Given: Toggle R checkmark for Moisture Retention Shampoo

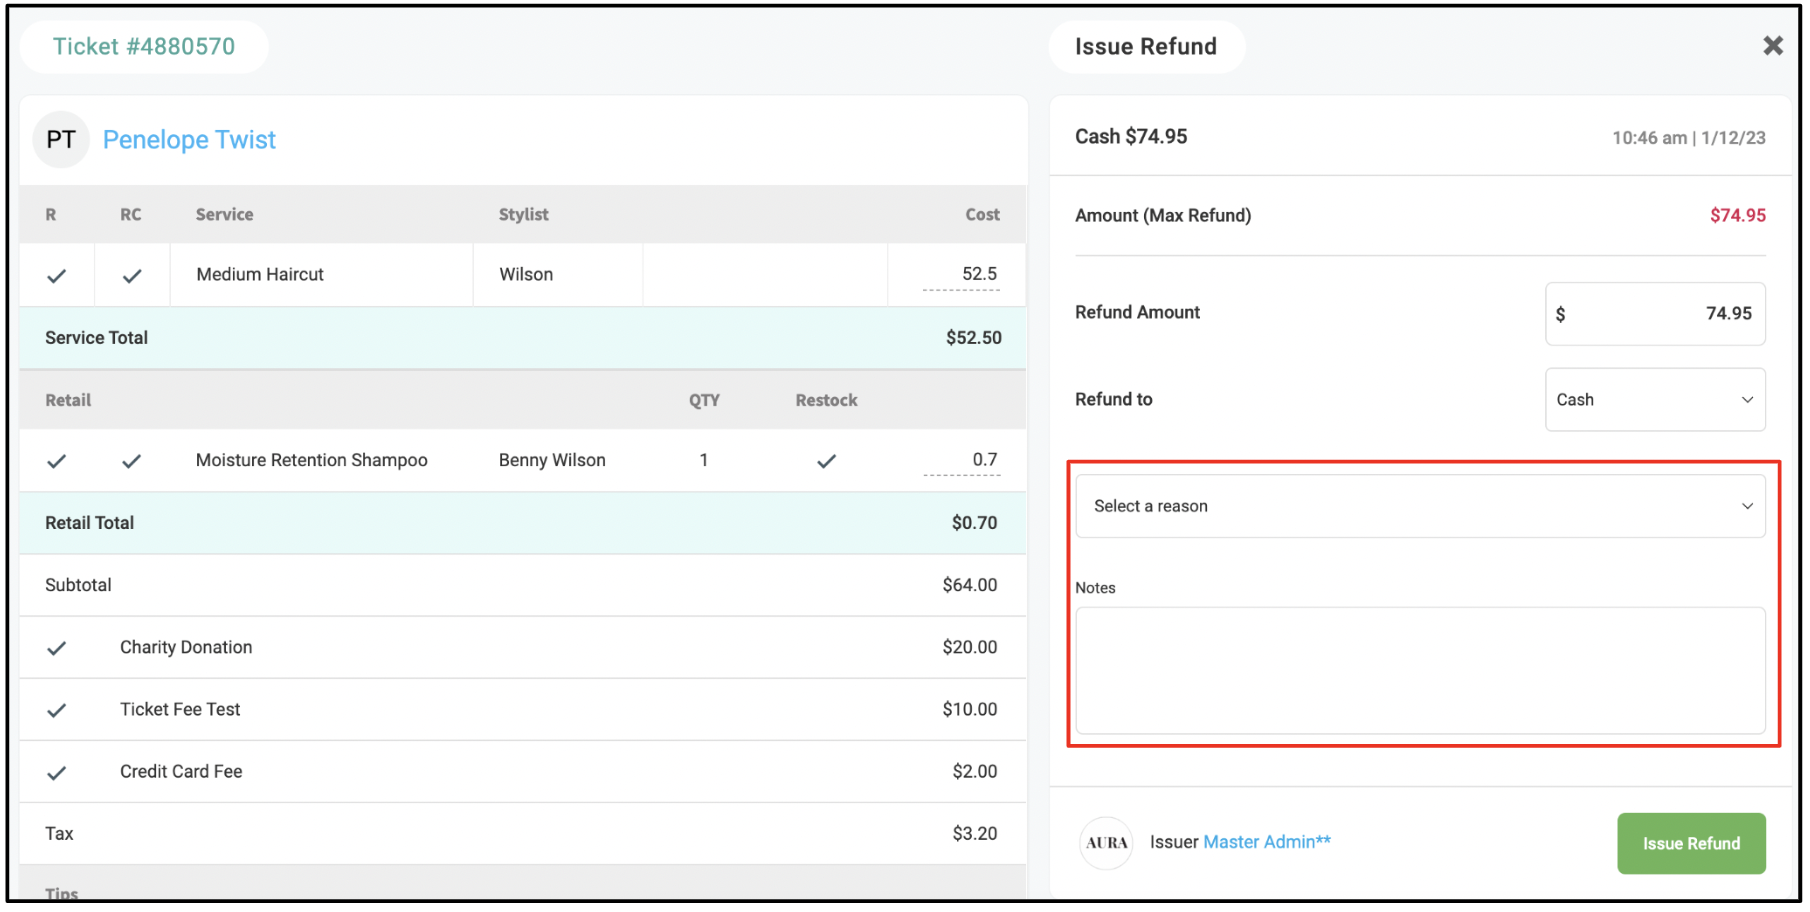Looking at the screenshot, I should (57, 461).
